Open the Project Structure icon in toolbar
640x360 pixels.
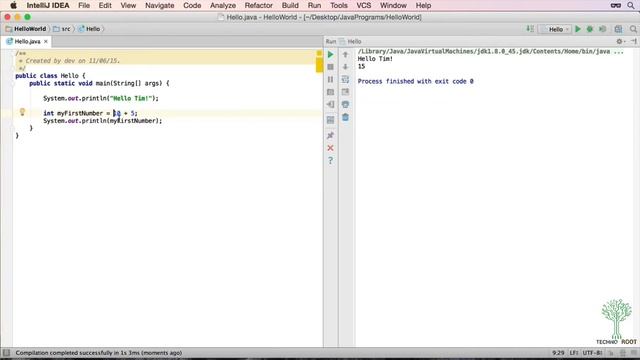tap(618, 29)
